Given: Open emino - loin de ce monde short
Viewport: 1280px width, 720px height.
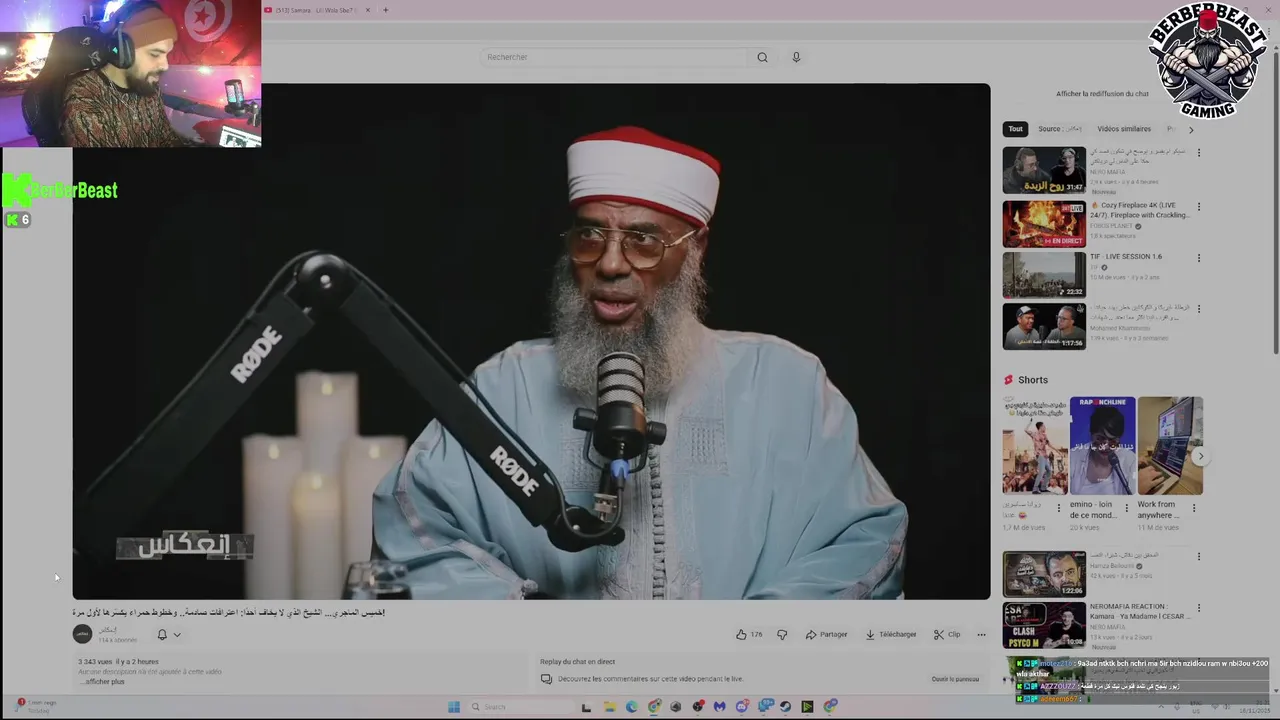Looking at the screenshot, I should [x=1102, y=446].
